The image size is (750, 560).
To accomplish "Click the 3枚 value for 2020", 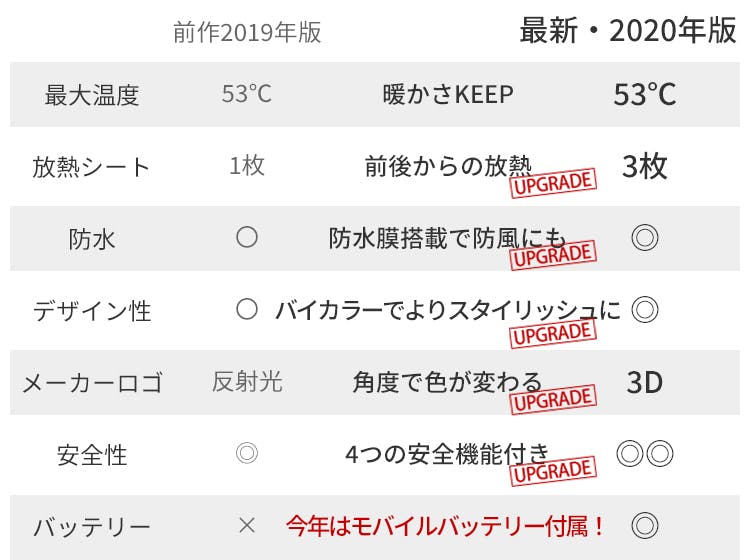I will tap(645, 166).
